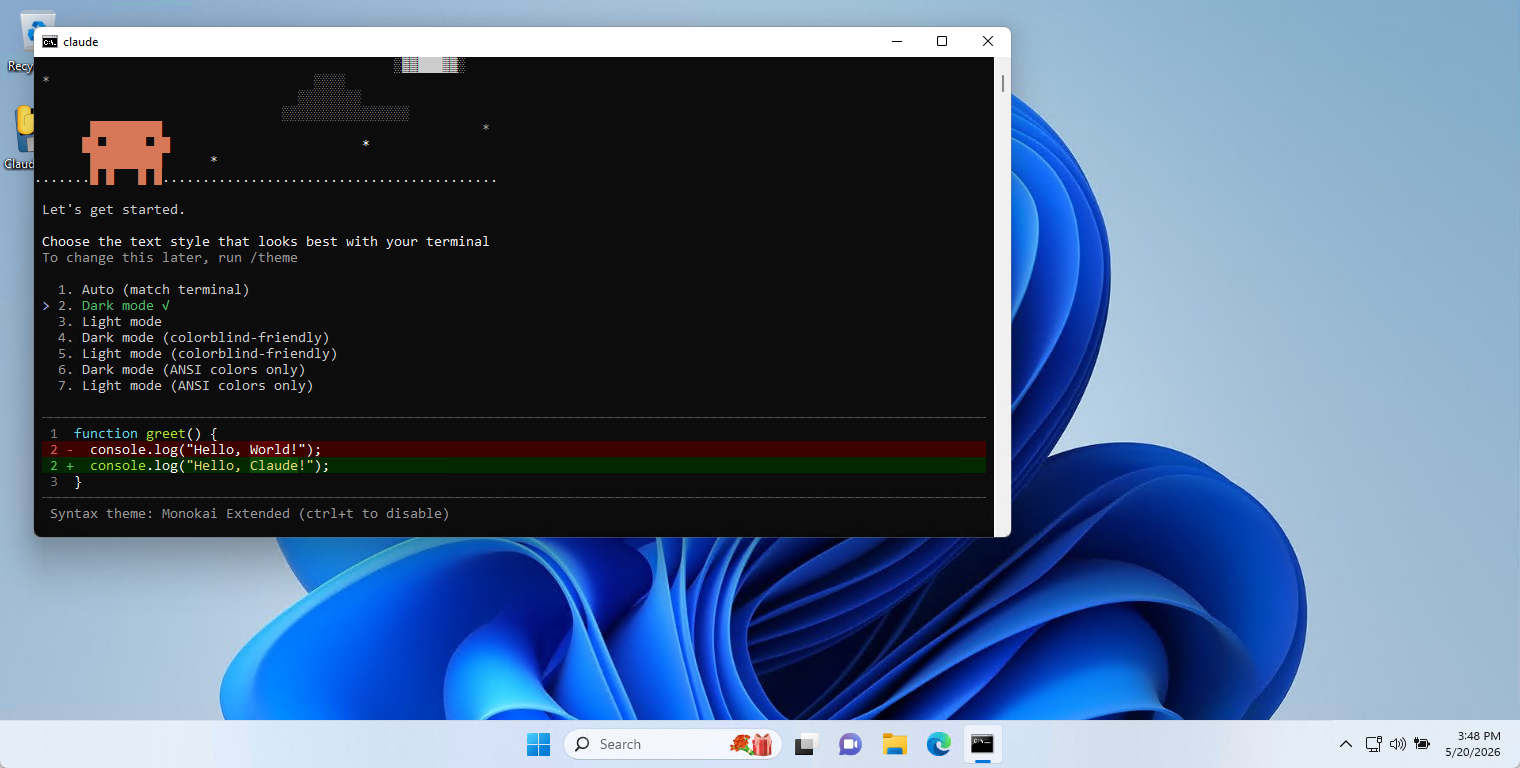Click the added line with Hello, Claude!

point(514,465)
